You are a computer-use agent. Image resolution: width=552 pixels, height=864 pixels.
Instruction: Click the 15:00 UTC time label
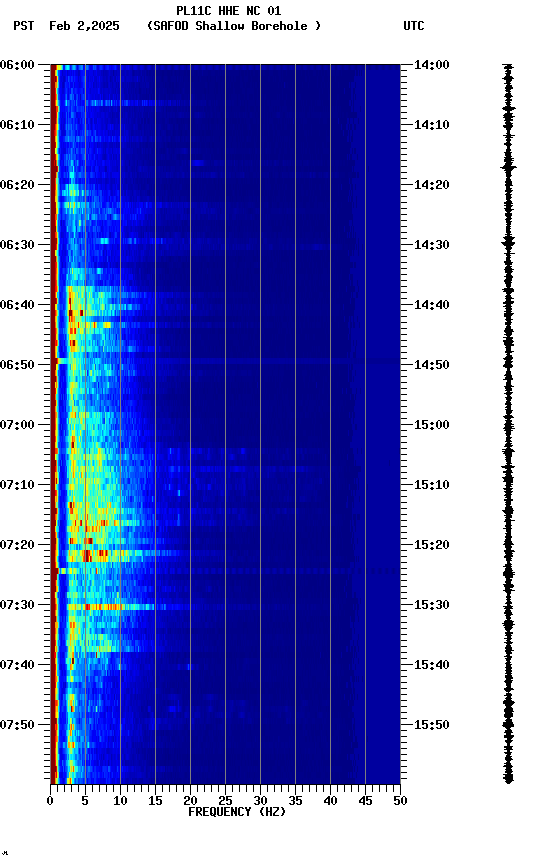tap(432, 425)
